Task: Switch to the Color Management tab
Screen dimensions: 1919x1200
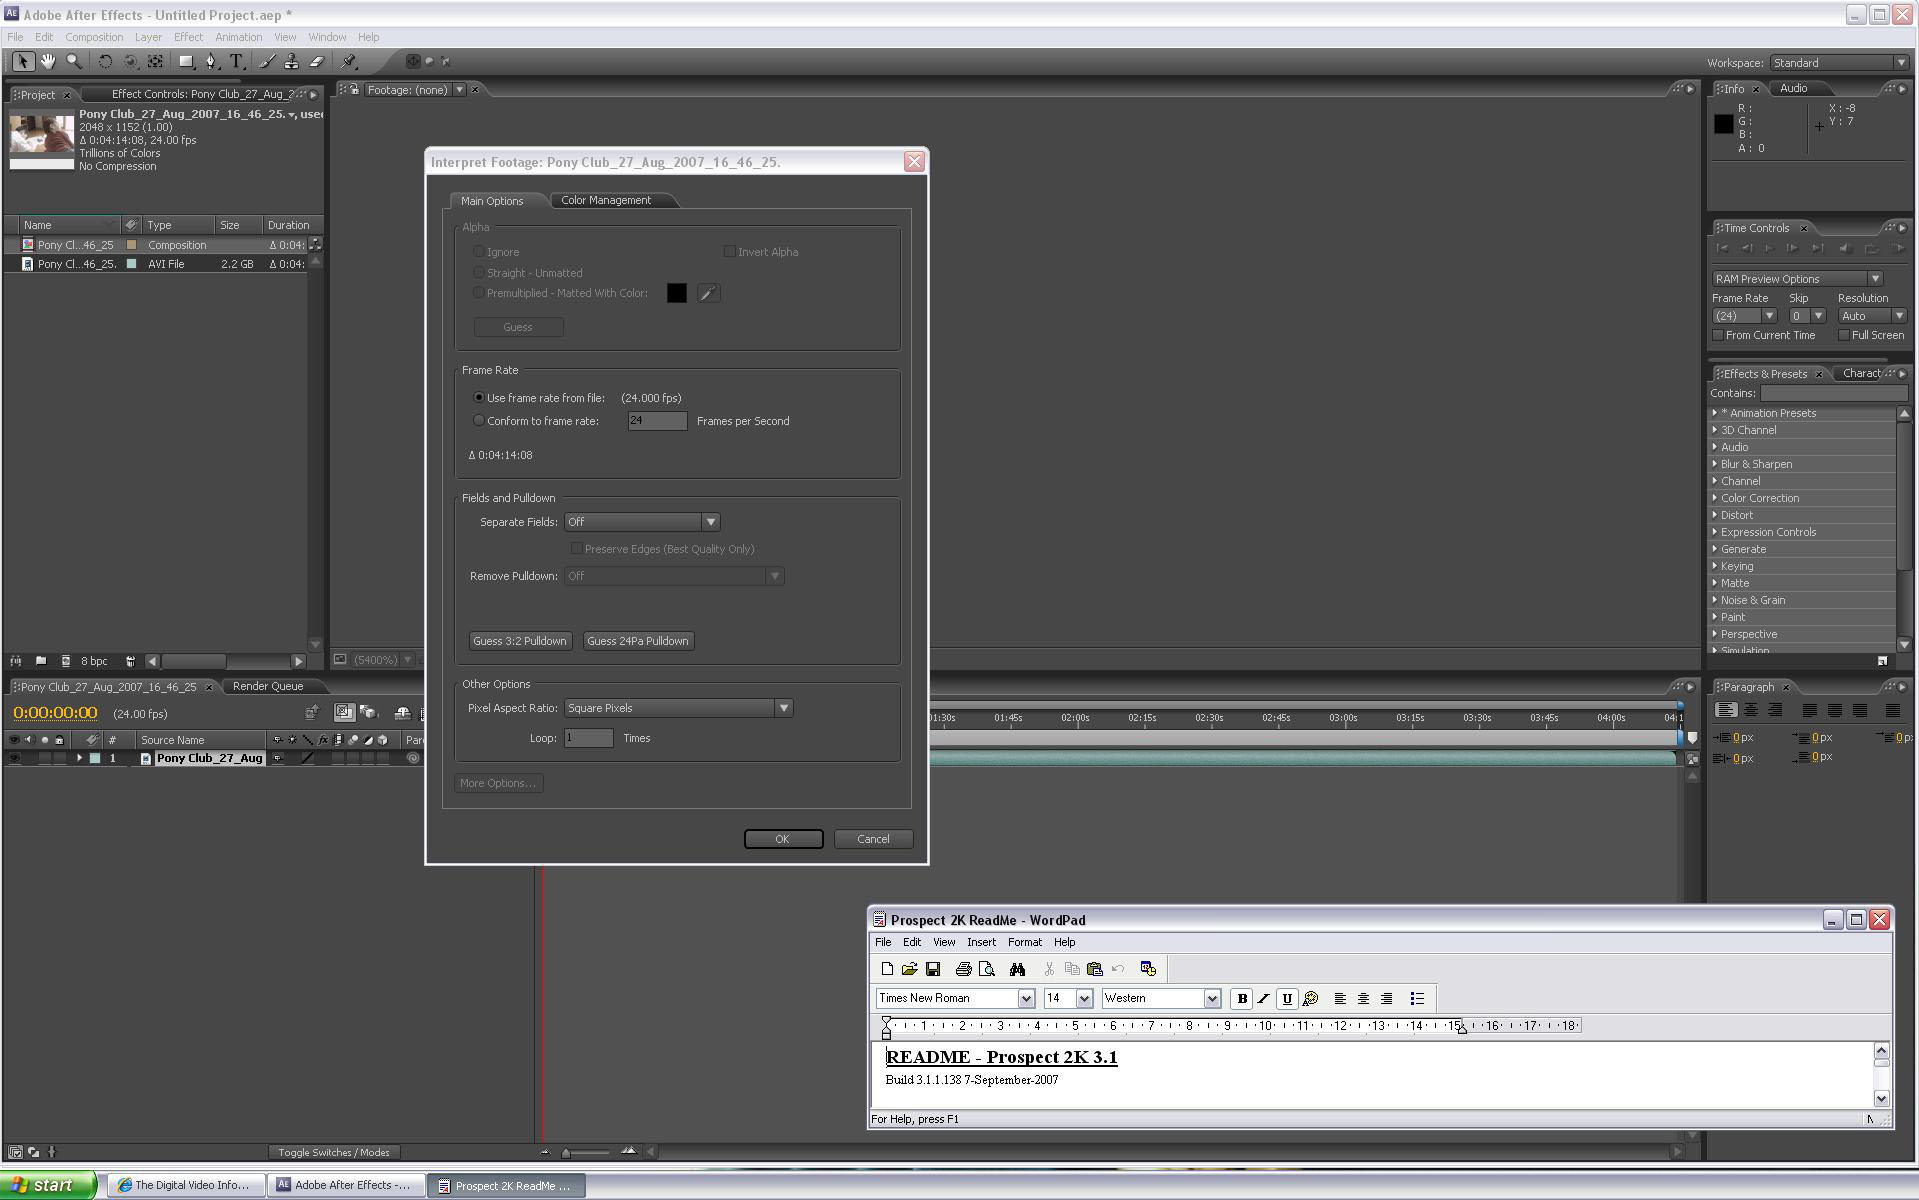Action: [x=605, y=200]
